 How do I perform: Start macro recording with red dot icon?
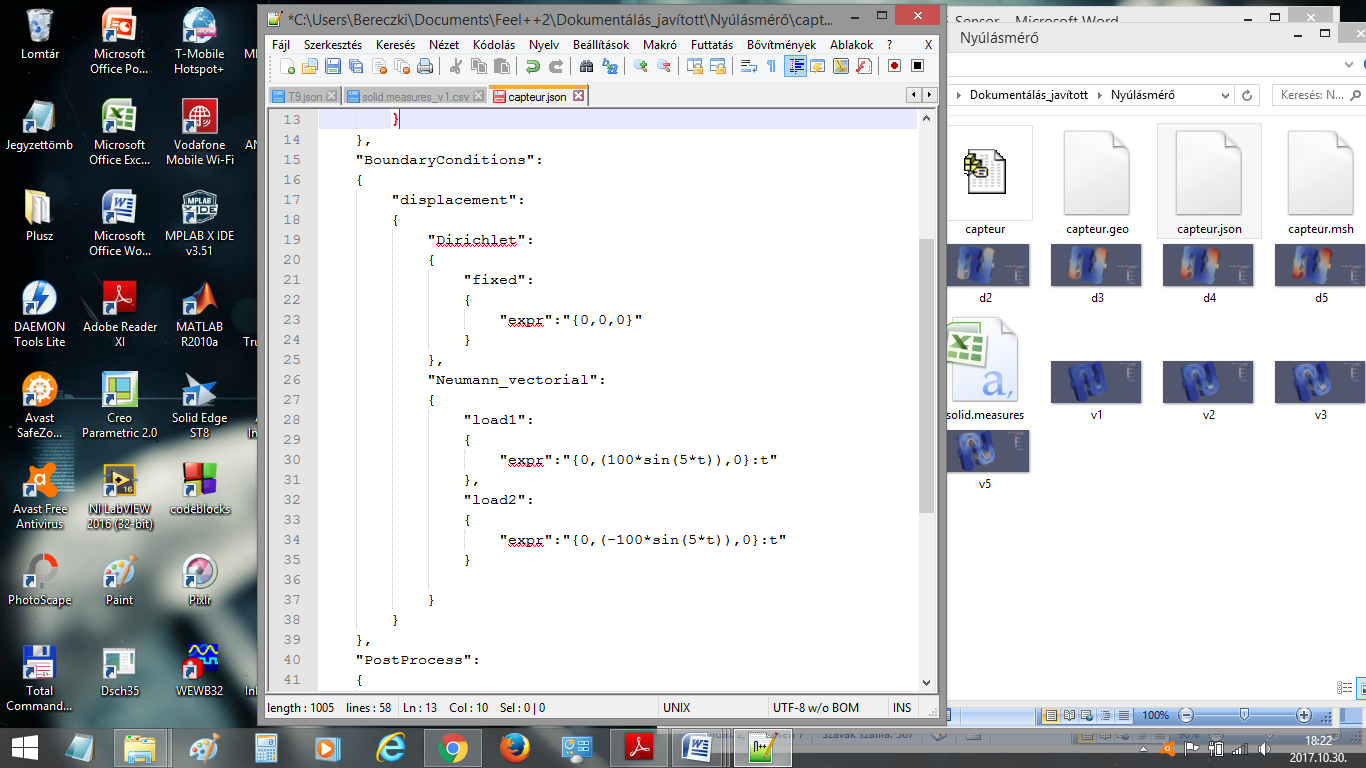point(894,67)
